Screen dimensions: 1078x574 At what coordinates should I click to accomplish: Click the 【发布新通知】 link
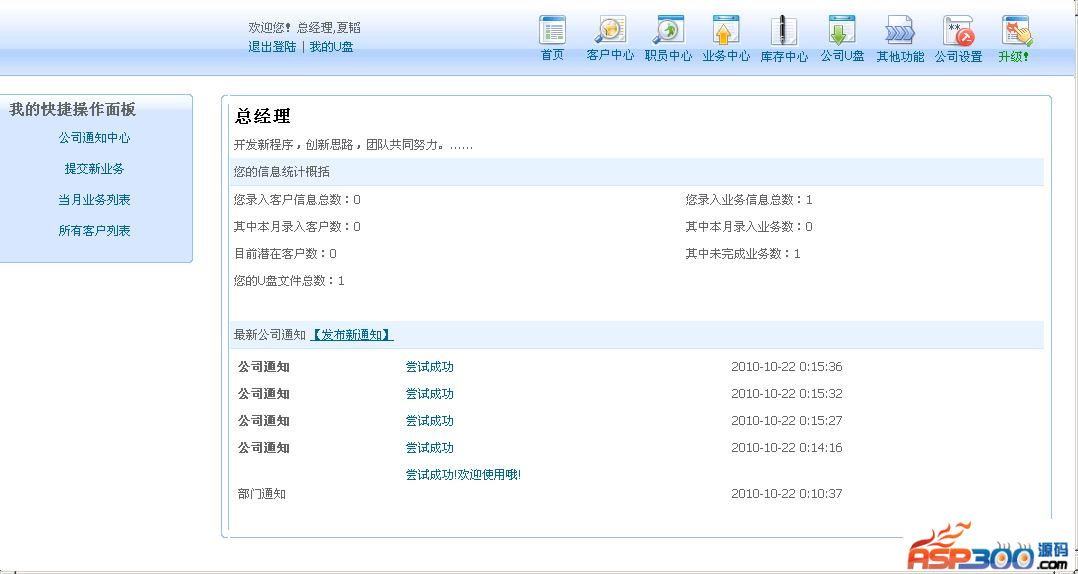tap(352, 335)
